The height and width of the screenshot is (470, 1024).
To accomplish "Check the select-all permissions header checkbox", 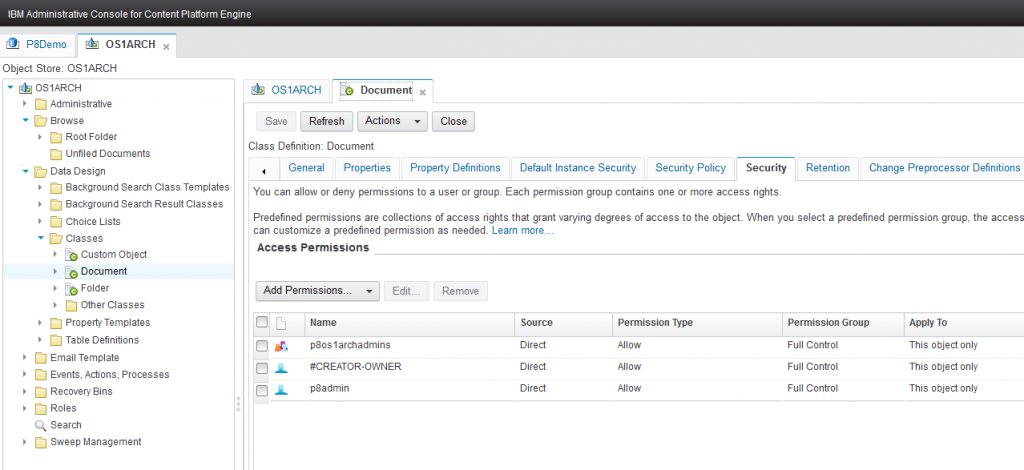I will 262,322.
